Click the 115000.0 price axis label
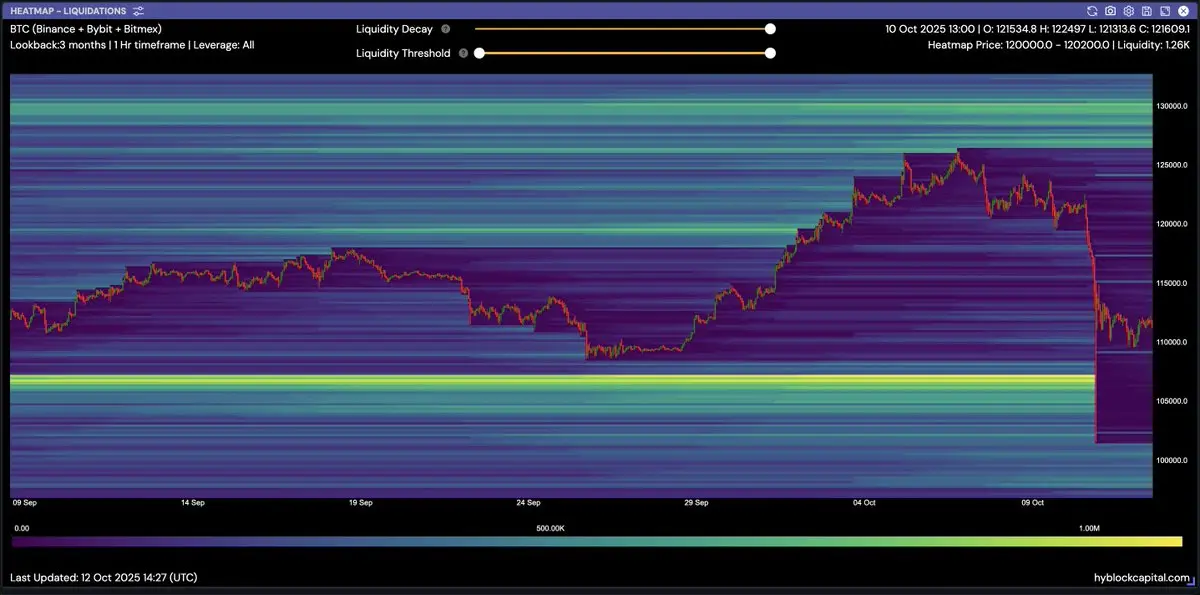Image resolution: width=1200 pixels, height=595 pixels. pos(1172,283)
